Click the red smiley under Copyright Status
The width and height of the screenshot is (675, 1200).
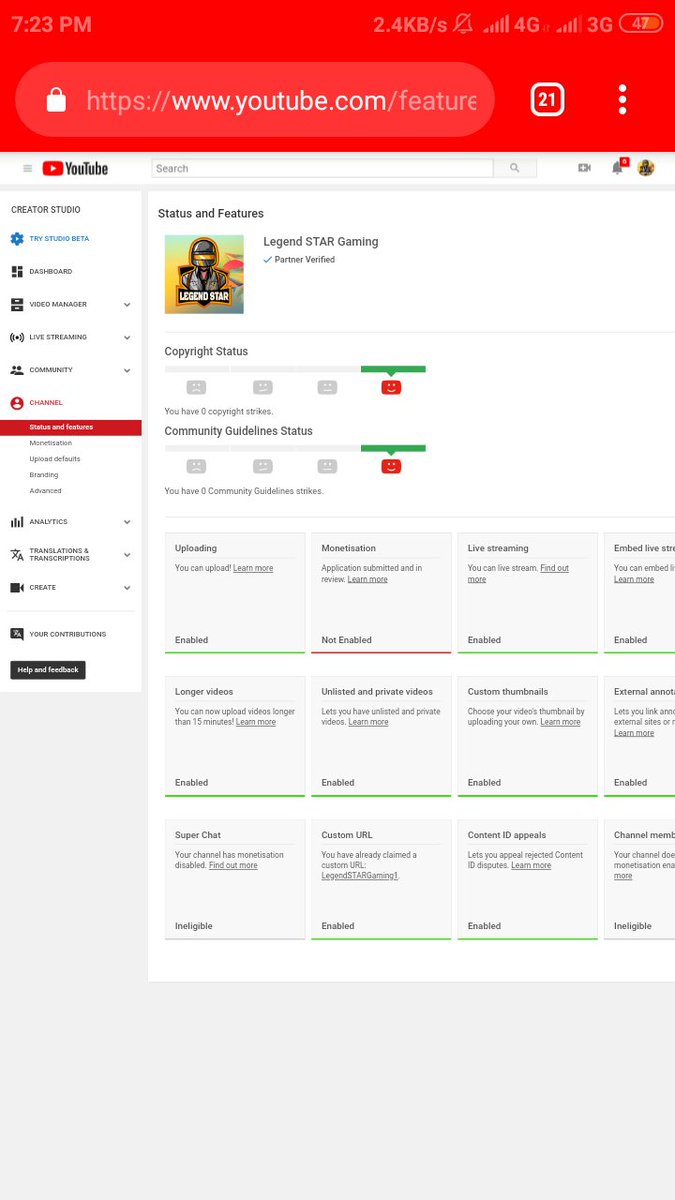coord(391,387)
